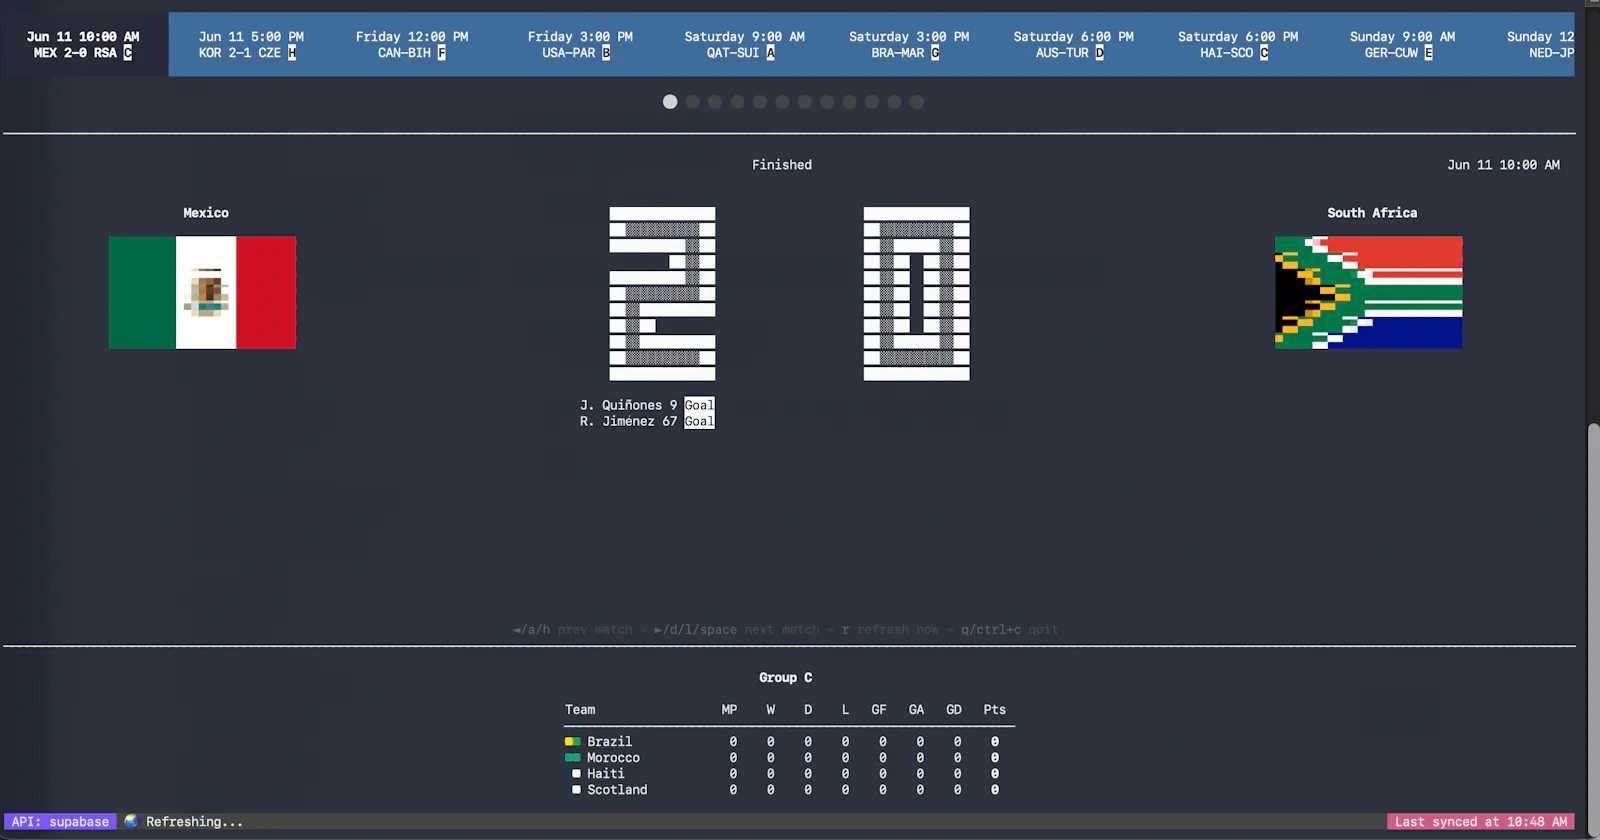Click South Africa's big score digit 0
The height and width of the screenshot is (840, 1600).
tap(917, 294)
